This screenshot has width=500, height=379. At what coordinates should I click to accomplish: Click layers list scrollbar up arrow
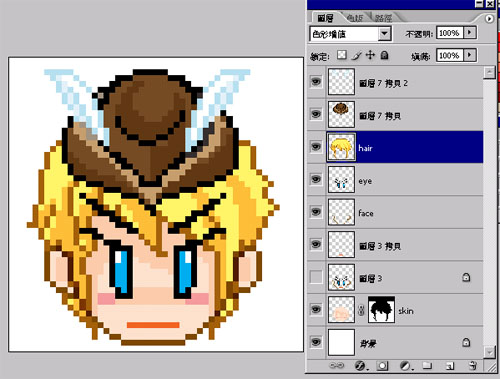click(489, 72)
